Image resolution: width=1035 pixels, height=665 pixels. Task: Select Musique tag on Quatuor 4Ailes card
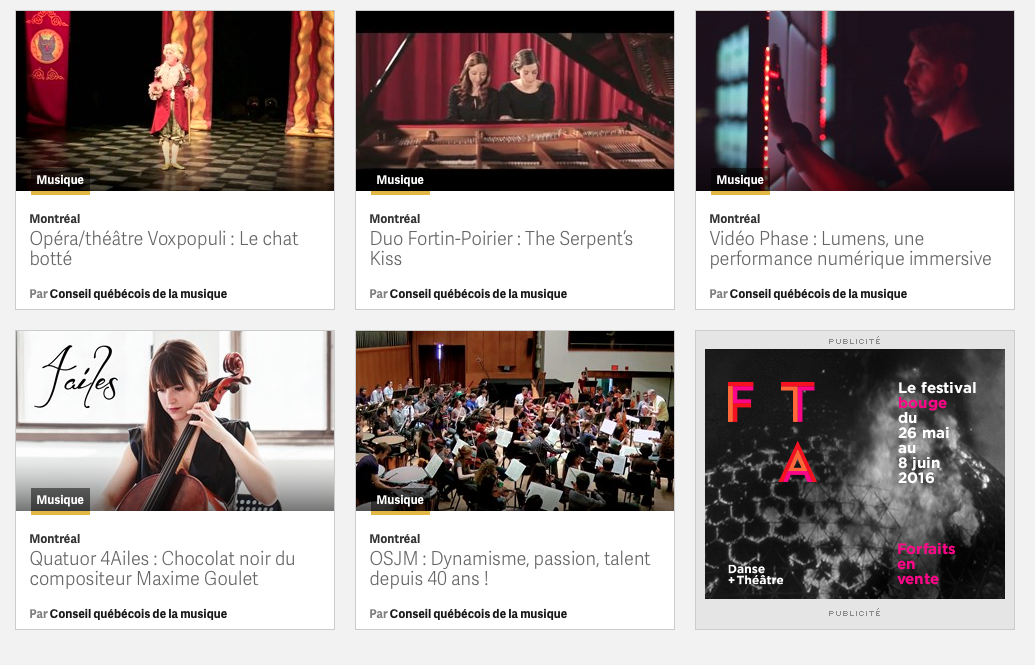[60, 500]
